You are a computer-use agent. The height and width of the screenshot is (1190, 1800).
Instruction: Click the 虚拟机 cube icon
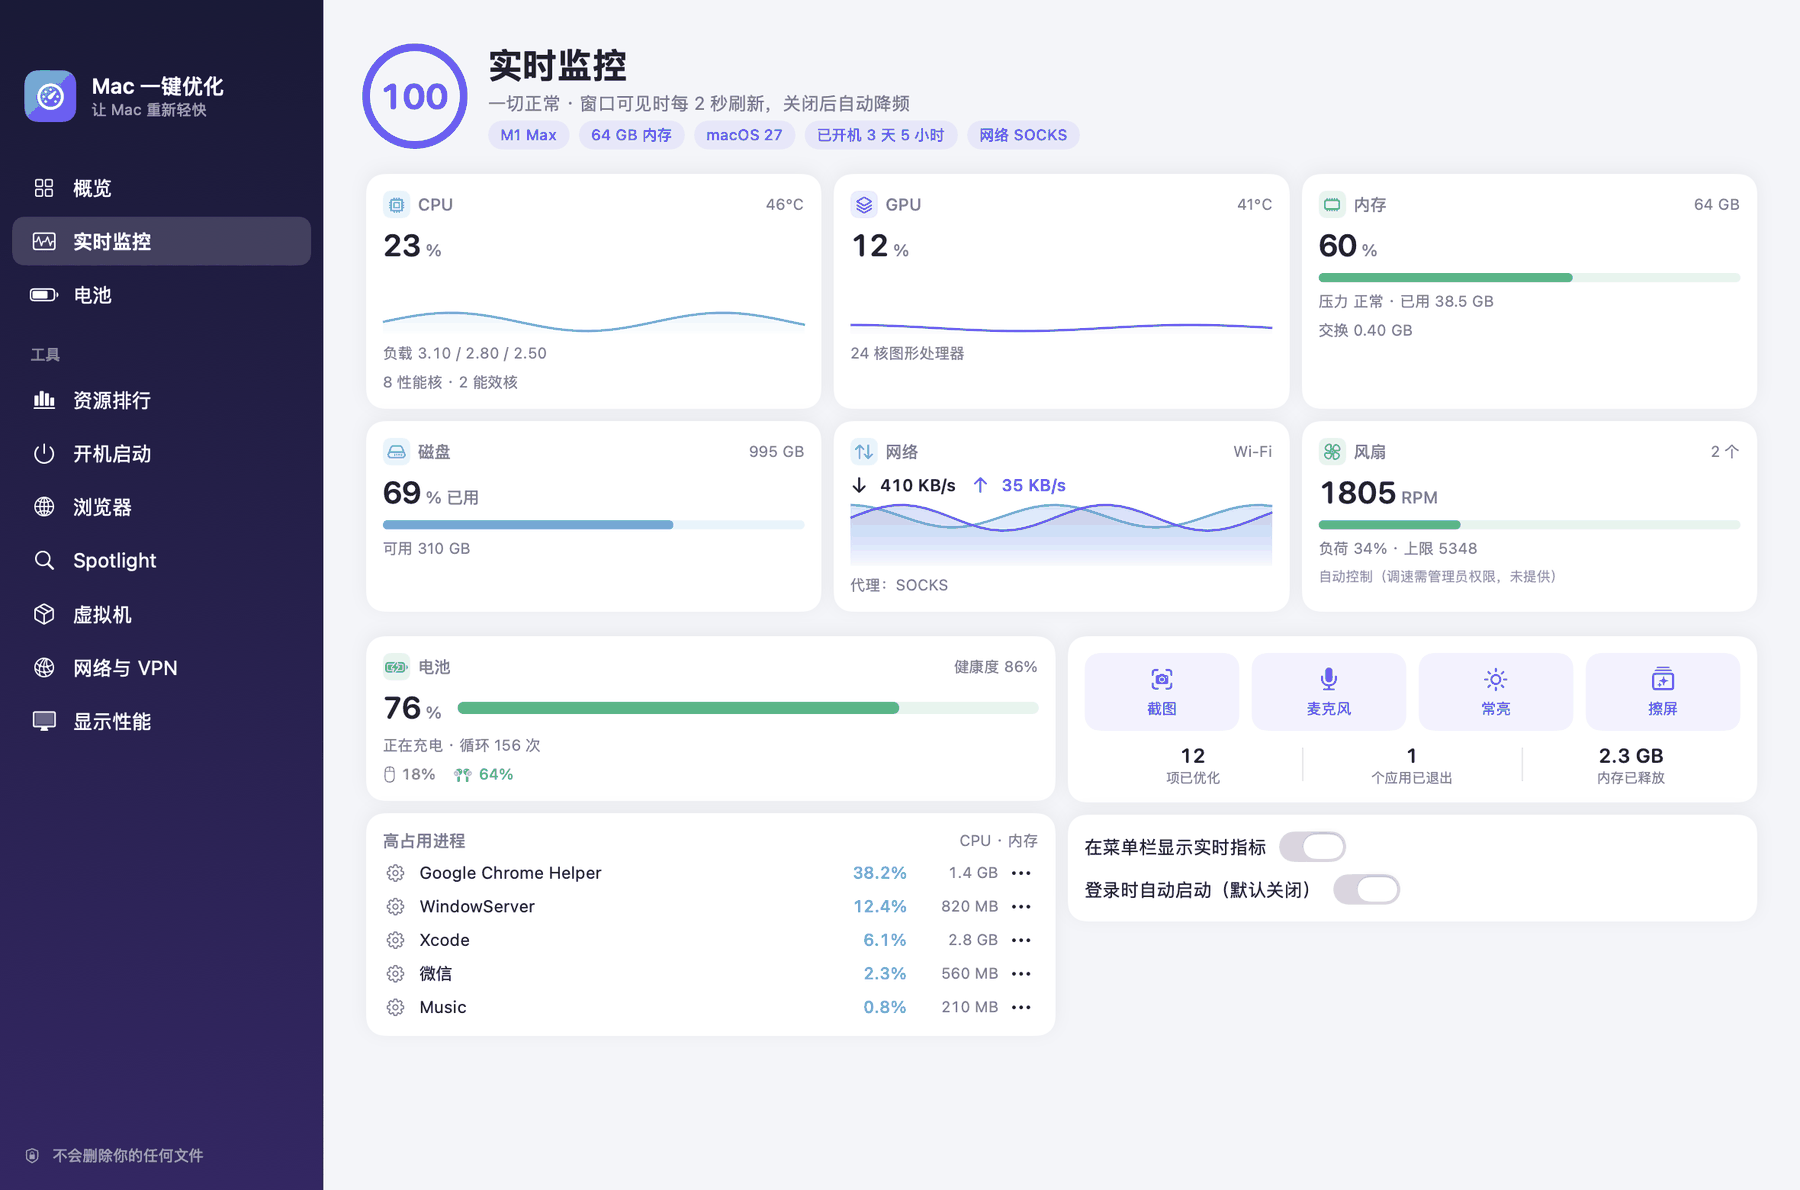coord(44,614)
